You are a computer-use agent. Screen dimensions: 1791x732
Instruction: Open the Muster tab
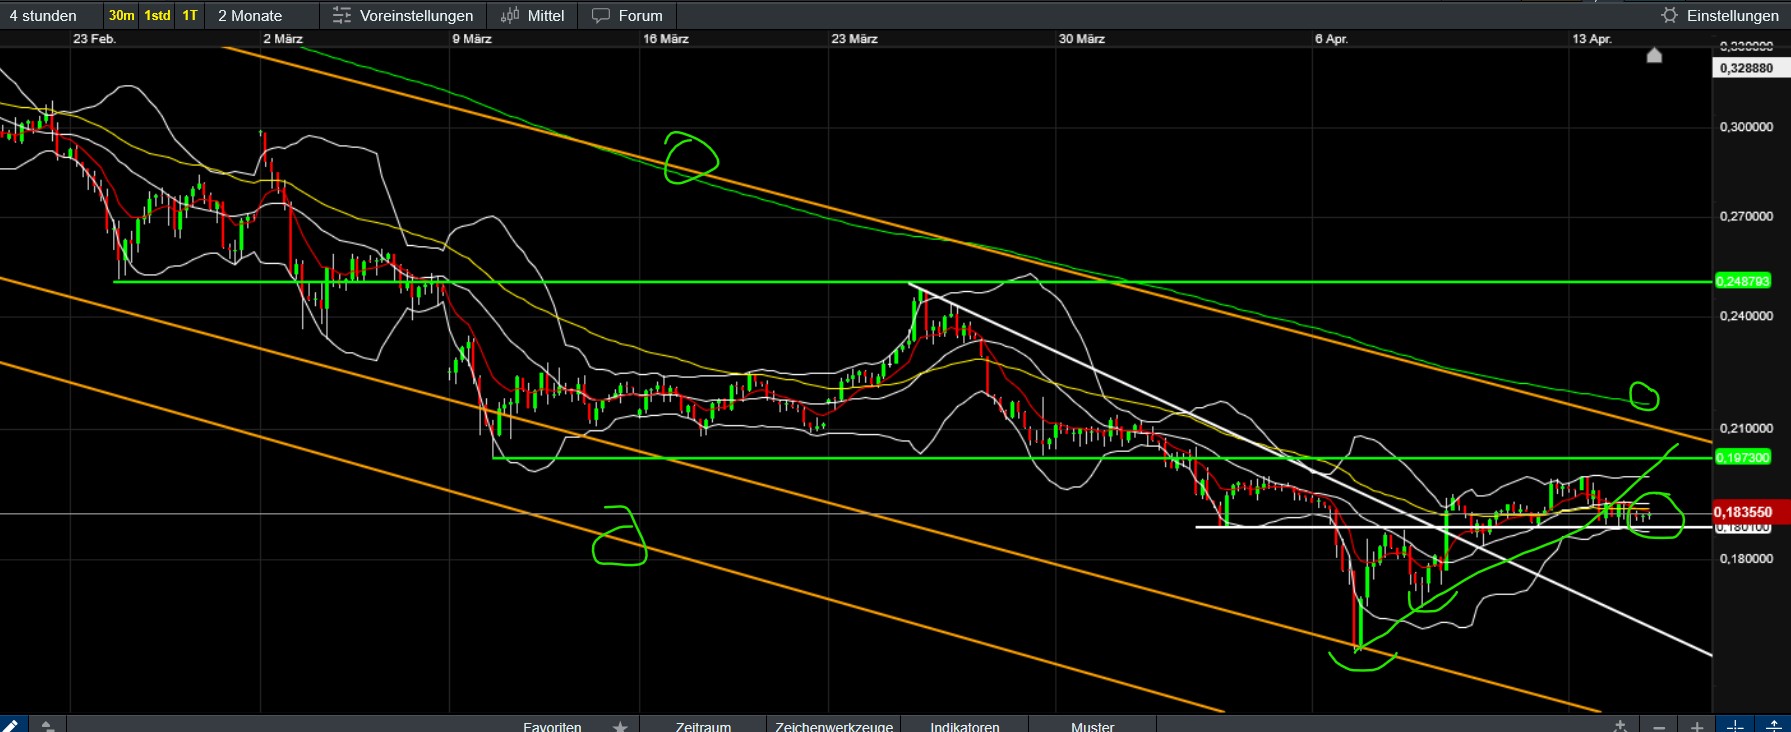coord(1092,727)
